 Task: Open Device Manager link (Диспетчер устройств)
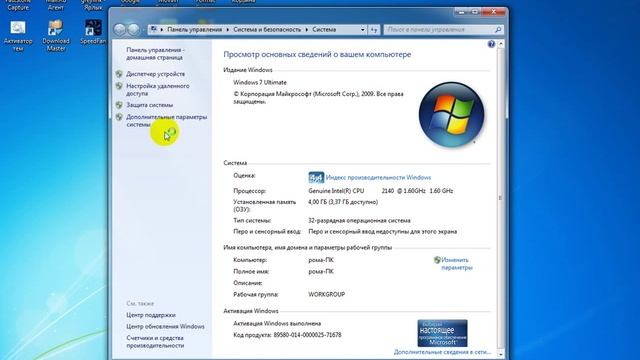tap(156, 74)
